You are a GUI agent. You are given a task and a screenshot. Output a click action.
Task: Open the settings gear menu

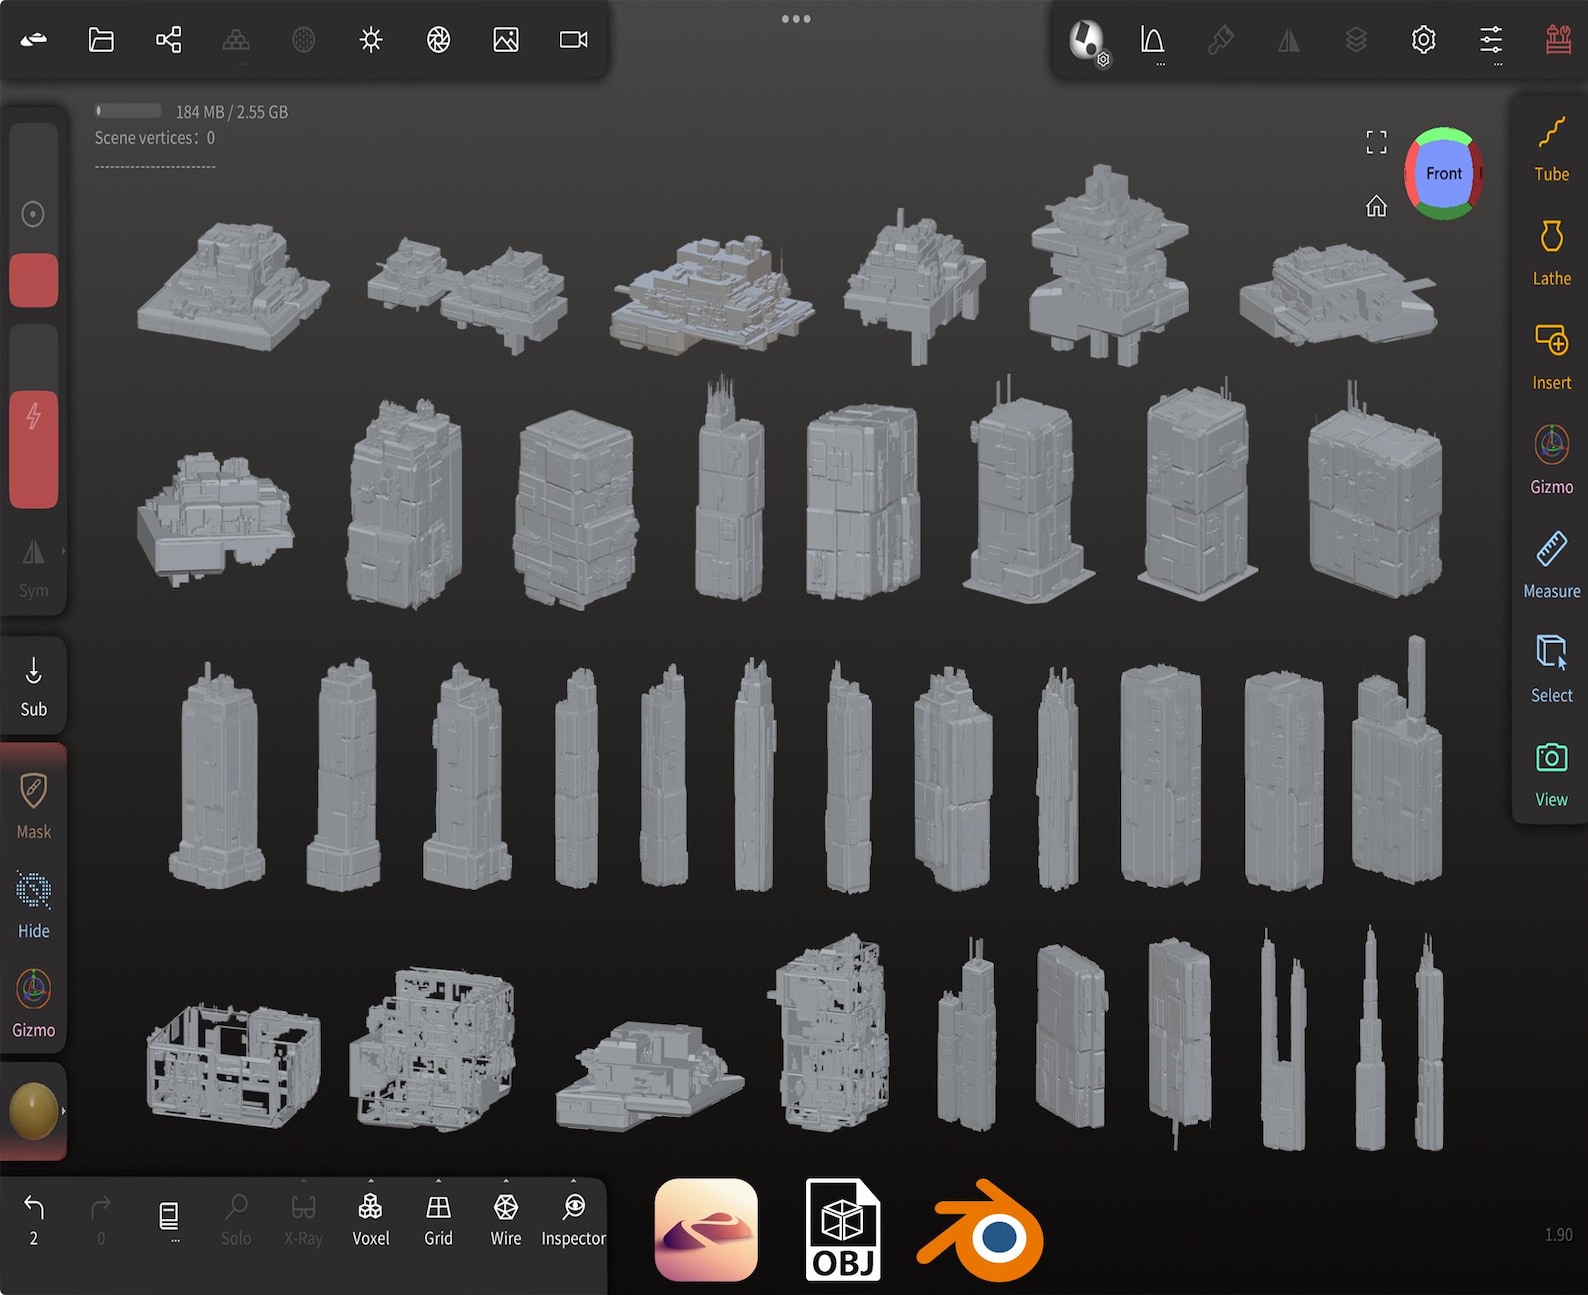(x=1423, y=40)
